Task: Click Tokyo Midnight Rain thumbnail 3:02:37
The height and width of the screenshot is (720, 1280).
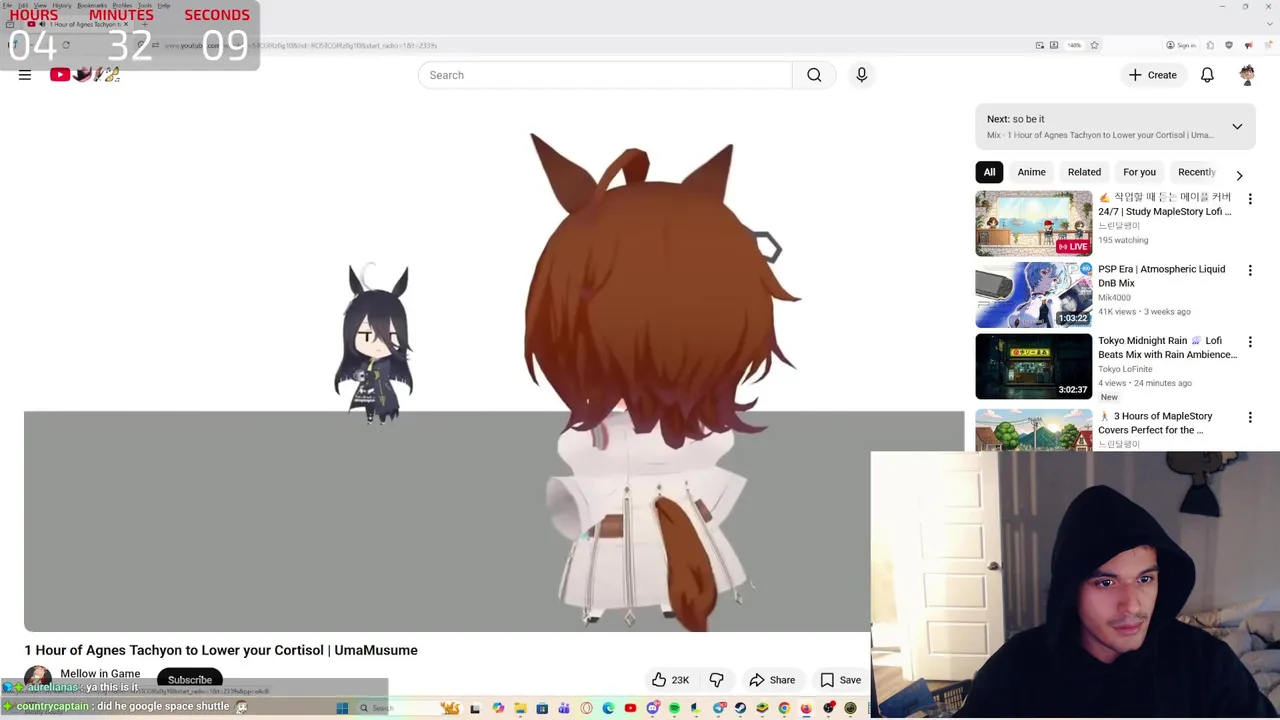Action: [1034, 367]
